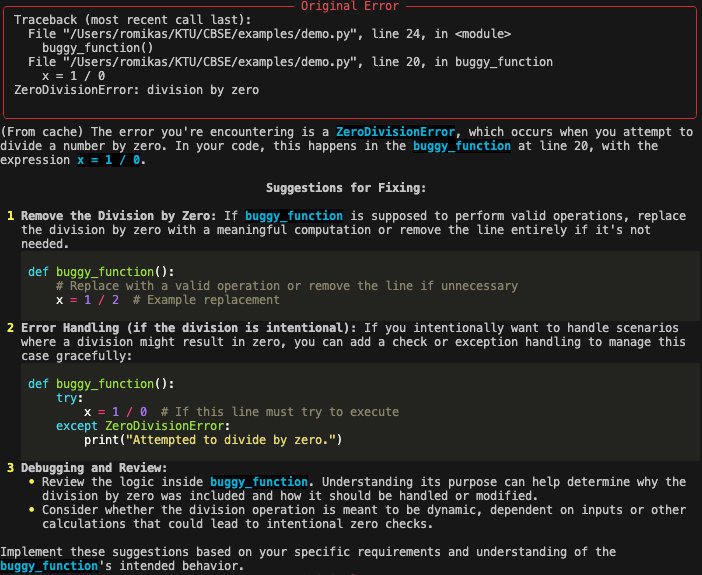
Task: Click "def buggy_function():" in first code block
Action: click(x=101, y=272)
